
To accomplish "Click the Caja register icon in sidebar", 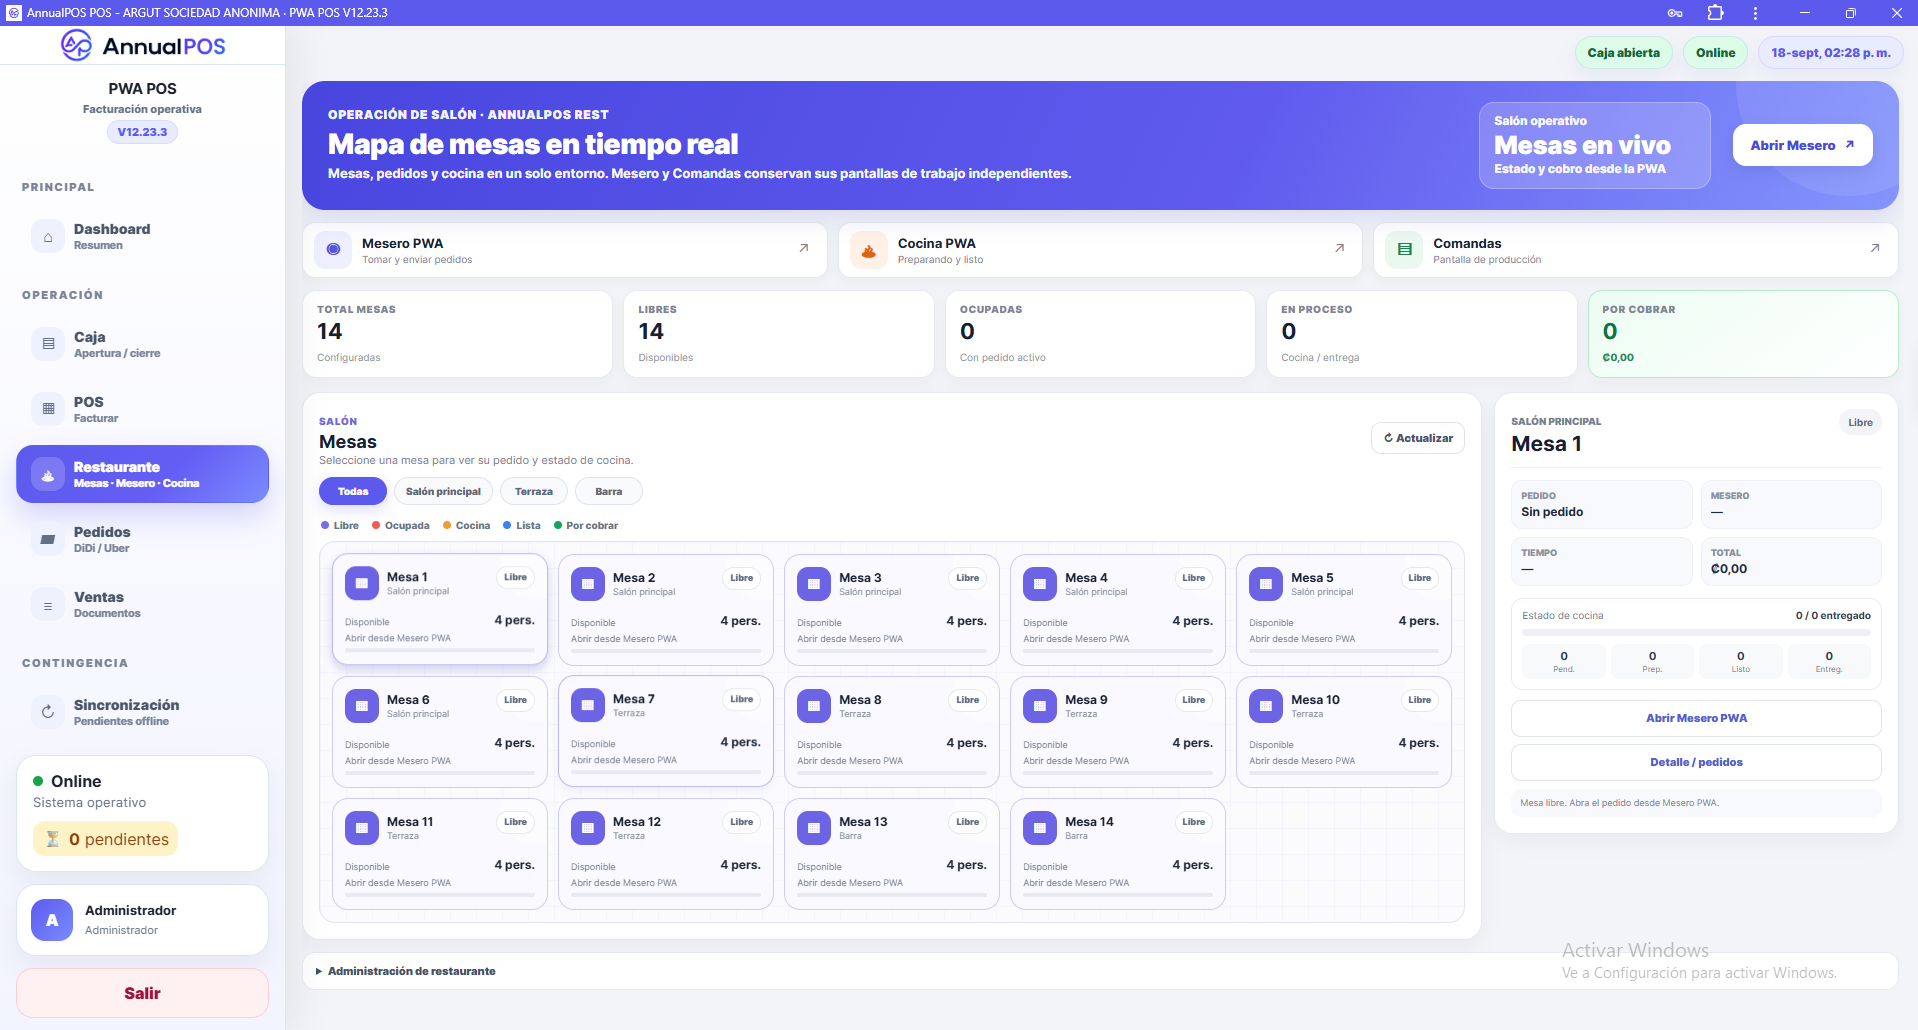I will pyautogui.click(x=48, y=344).
